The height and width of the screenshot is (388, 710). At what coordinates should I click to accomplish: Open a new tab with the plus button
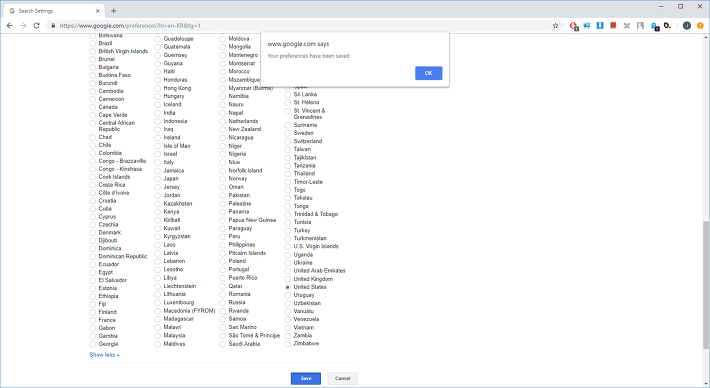pos(114,11)
